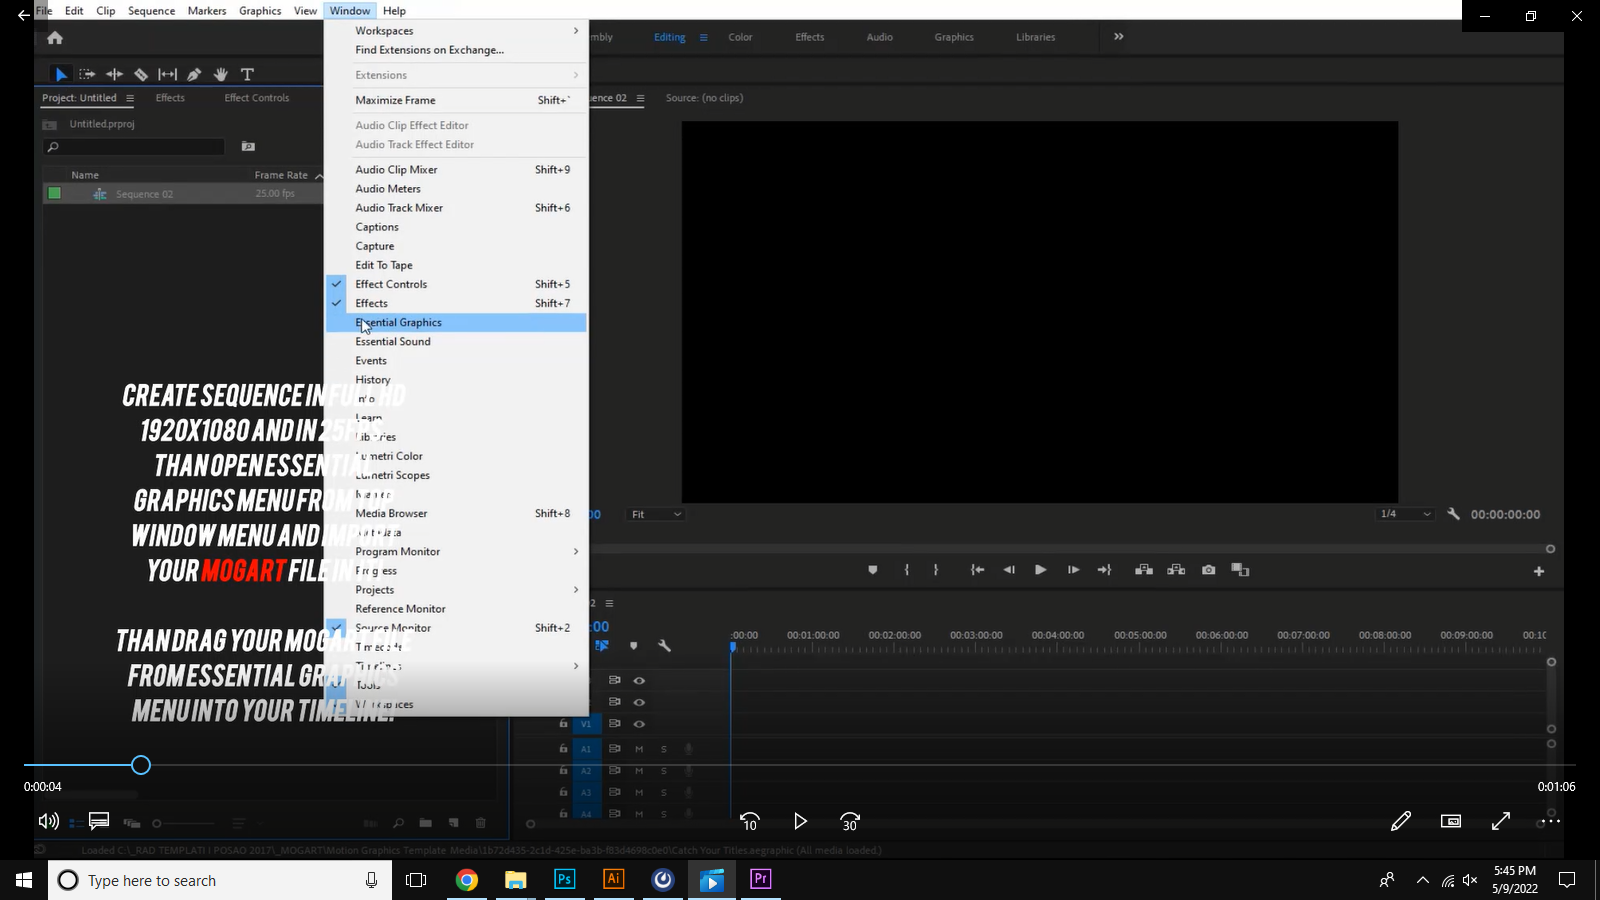Click the video player progress slider handle
The image size is (1600, 900).
[x=141, y=765]
